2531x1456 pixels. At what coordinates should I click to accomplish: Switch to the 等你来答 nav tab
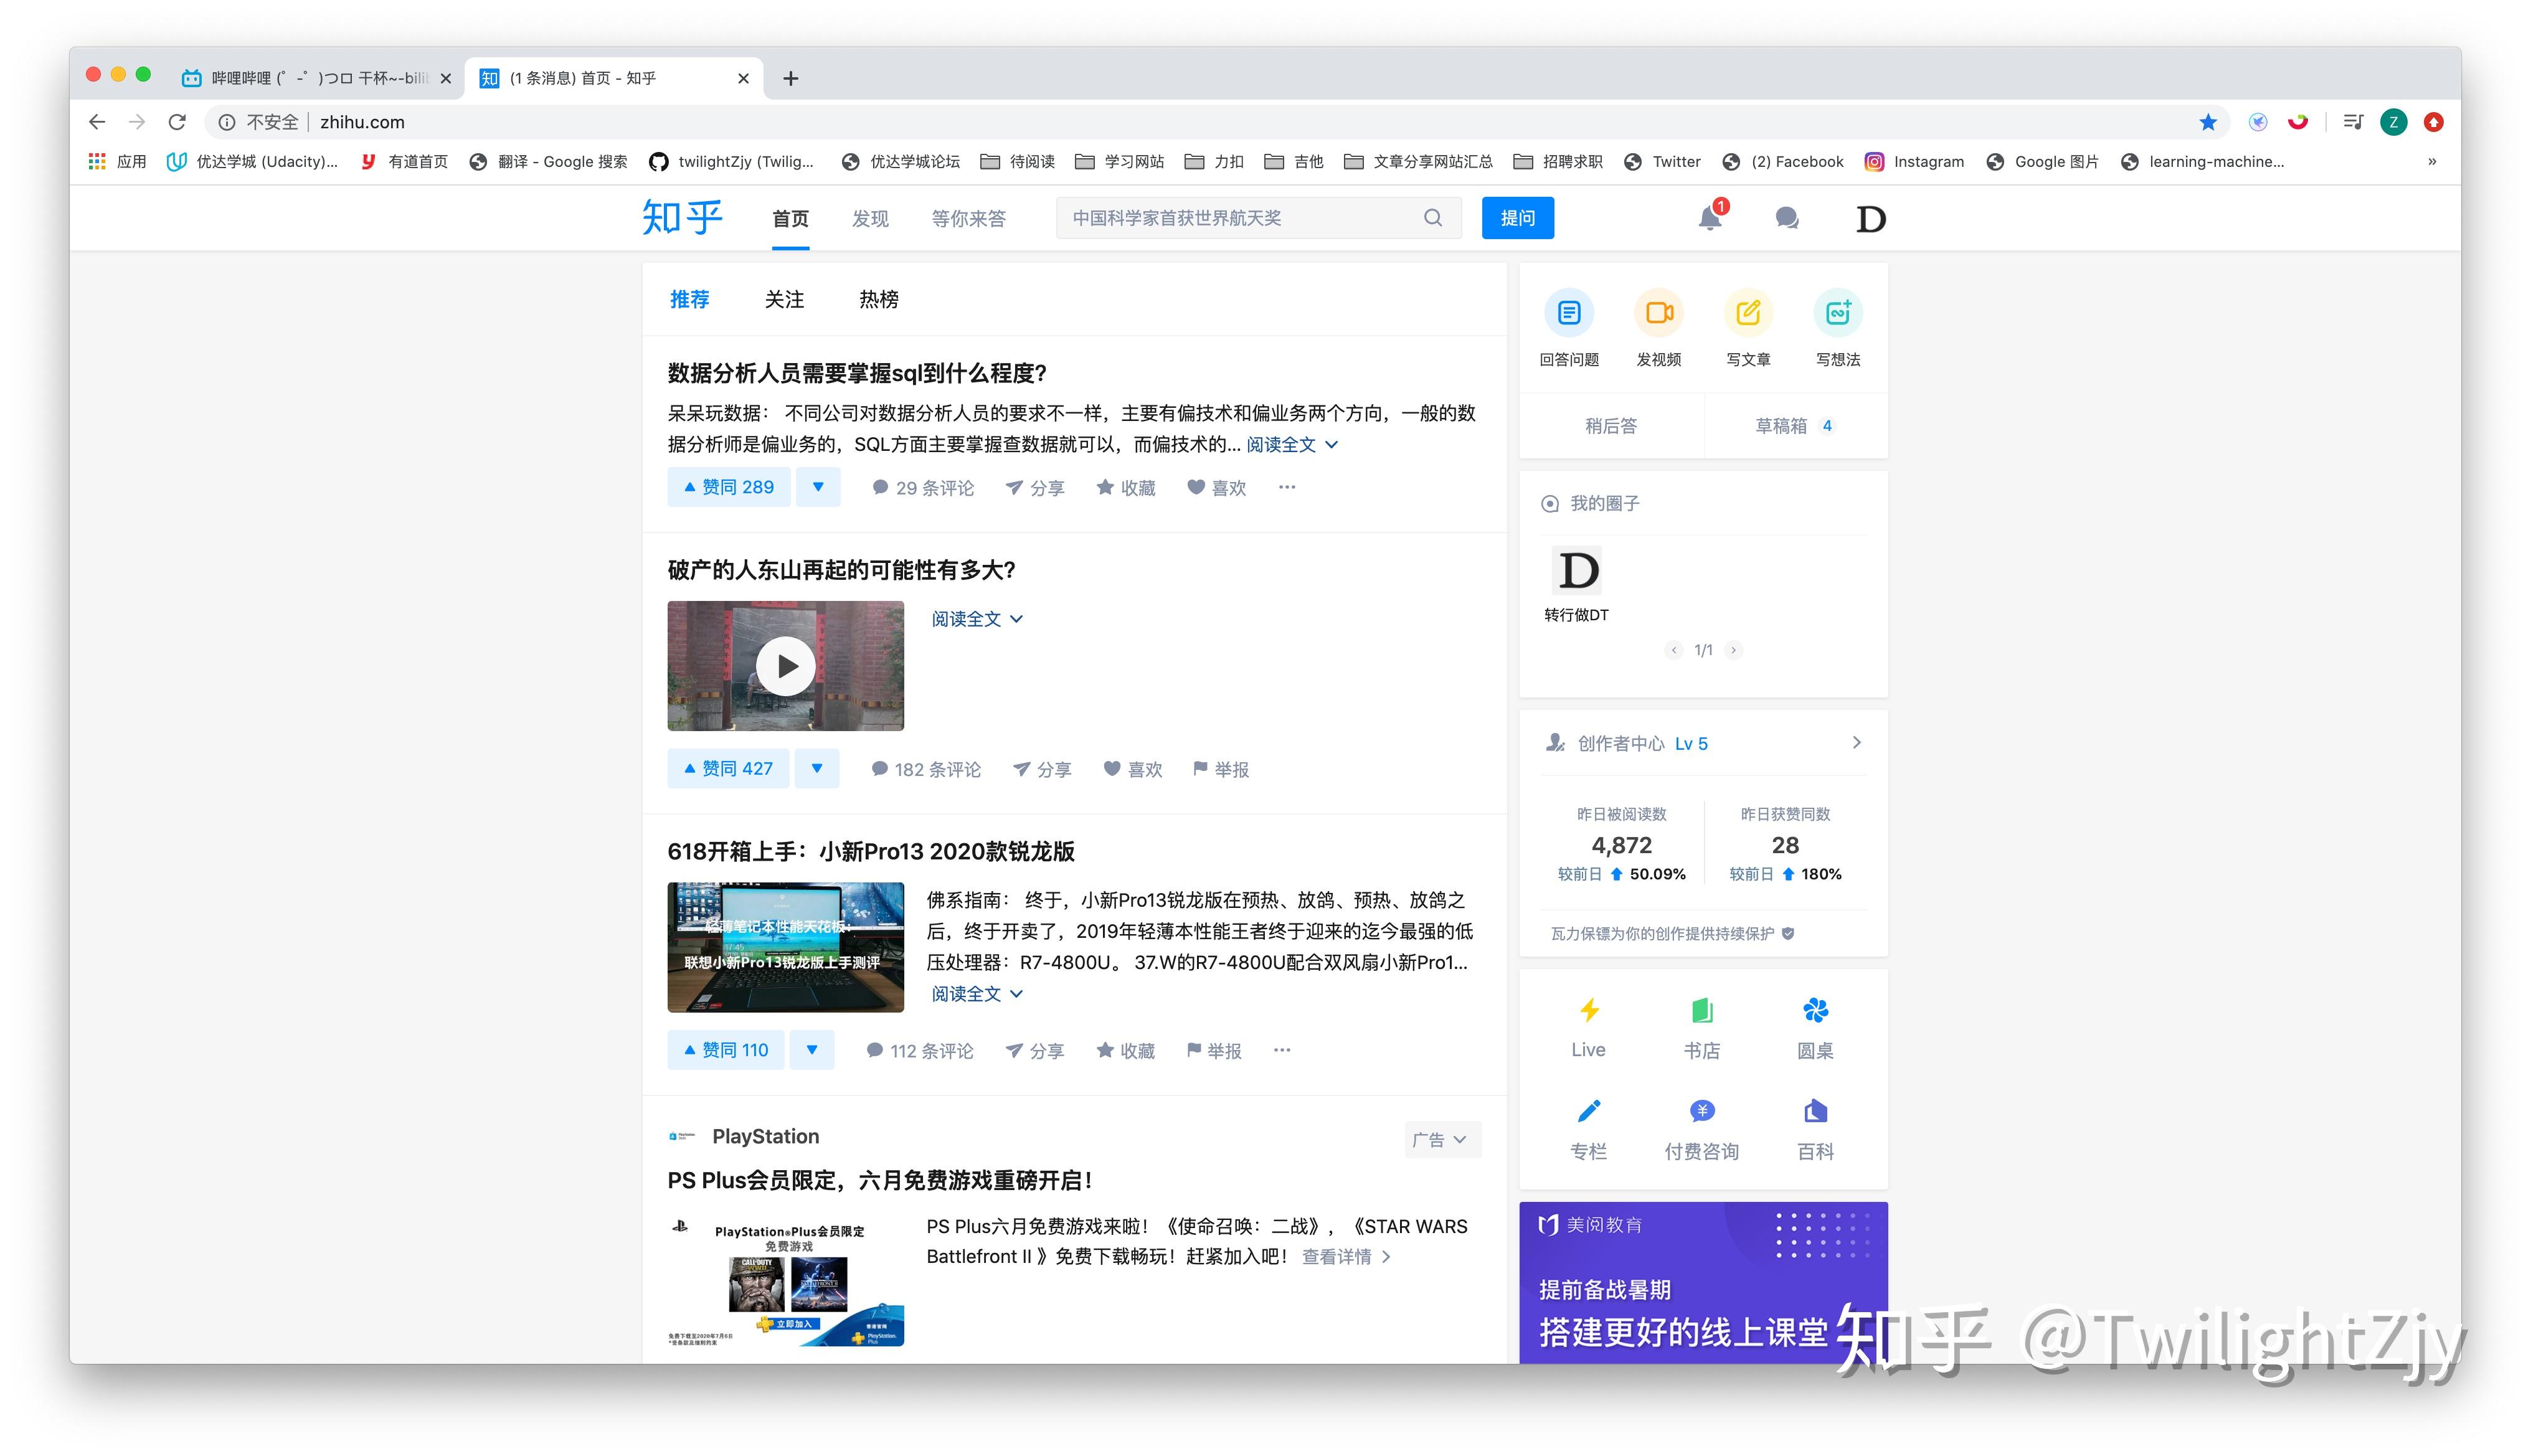pos(968,218)
